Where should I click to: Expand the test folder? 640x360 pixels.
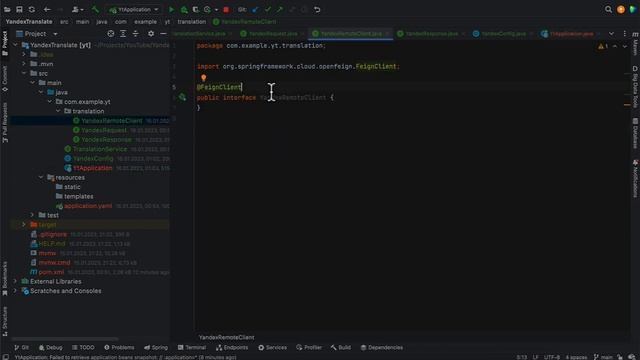coord(33,215)
